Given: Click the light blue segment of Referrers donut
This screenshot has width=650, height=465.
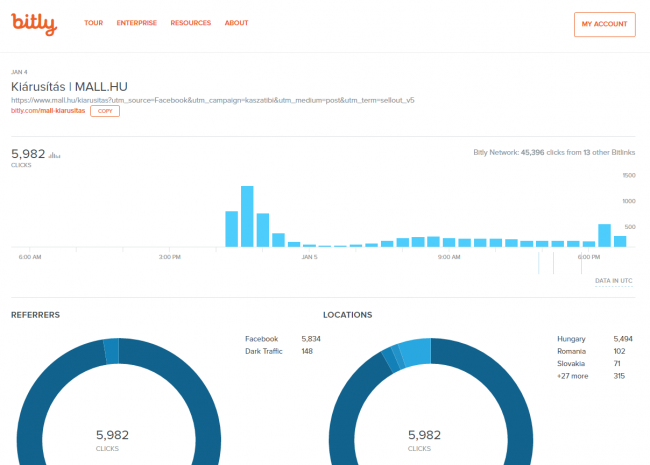Looking at the screenshot, I should (112, 351).
